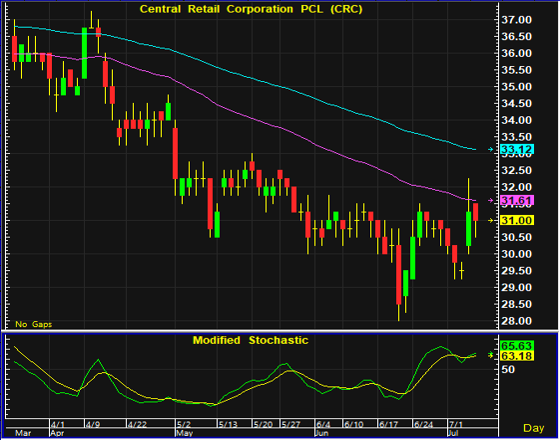
Task: Click the 6/4 date axis marker
Action: tap(323, 425)
